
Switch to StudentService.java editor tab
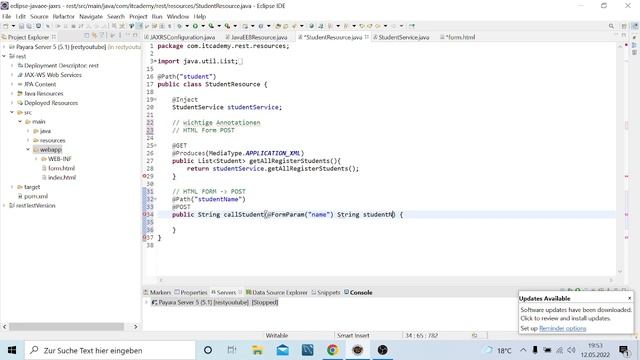coord(403,37)
